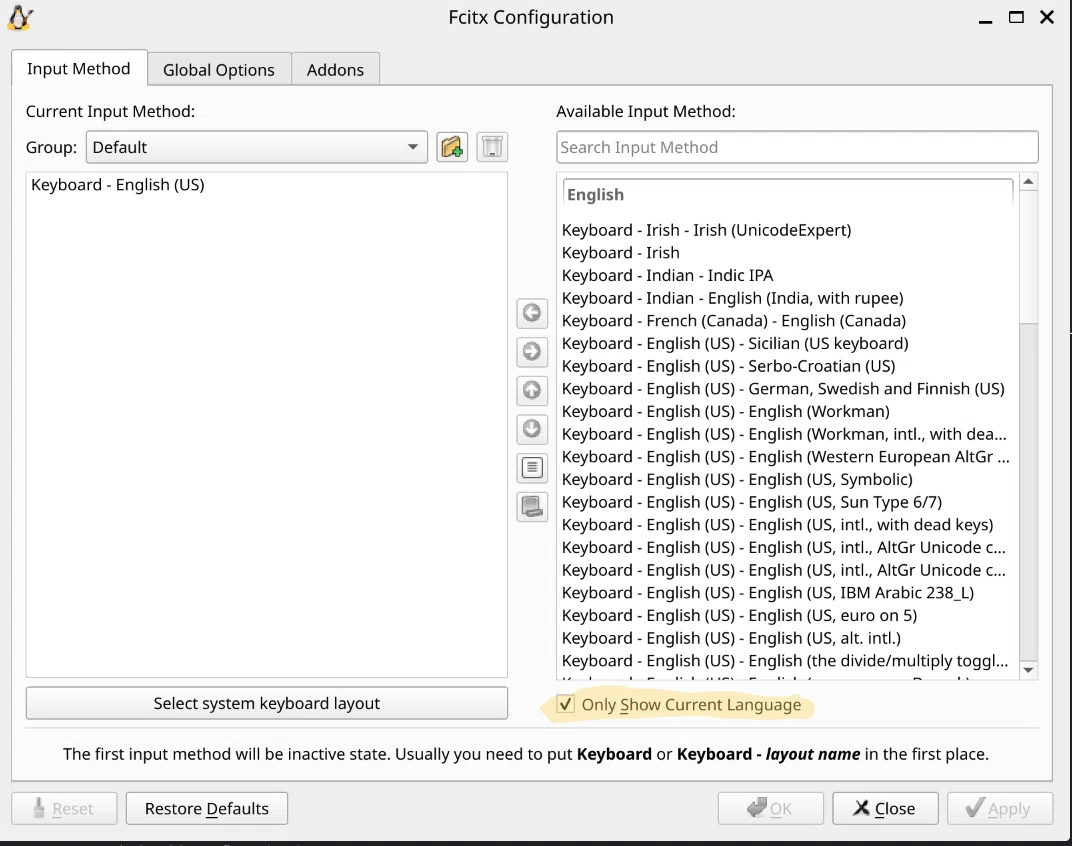Click the list scrollbar up arrow
Image resolution: width=1072 pixels, height=846 pixels.
pyautogui.click(x=1028, y=182)
